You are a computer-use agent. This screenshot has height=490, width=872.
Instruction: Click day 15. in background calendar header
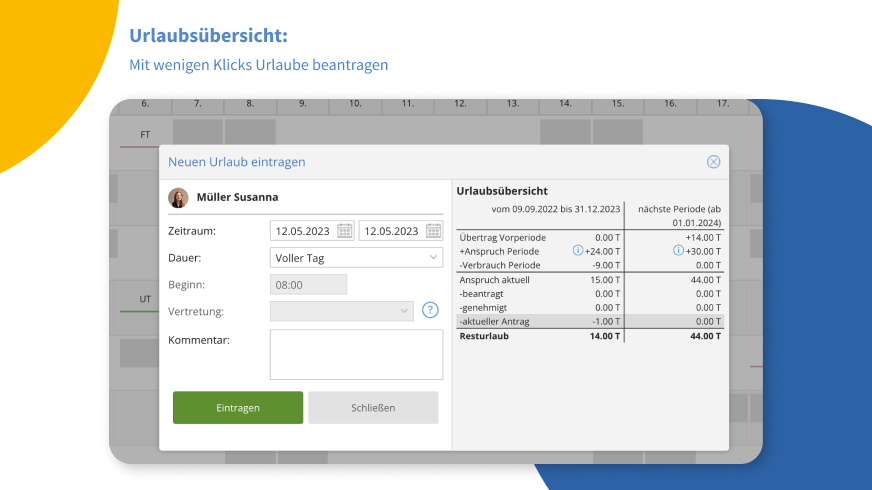(x=618, y=103)
